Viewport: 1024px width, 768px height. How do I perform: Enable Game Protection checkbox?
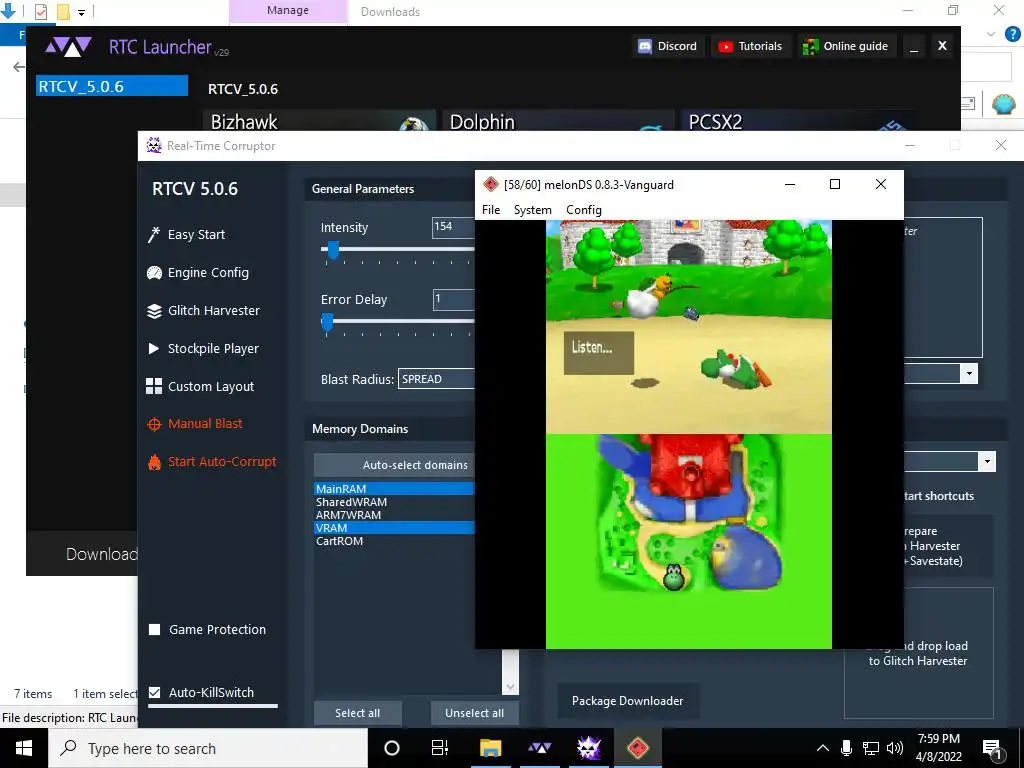click(x=155, y=630)
